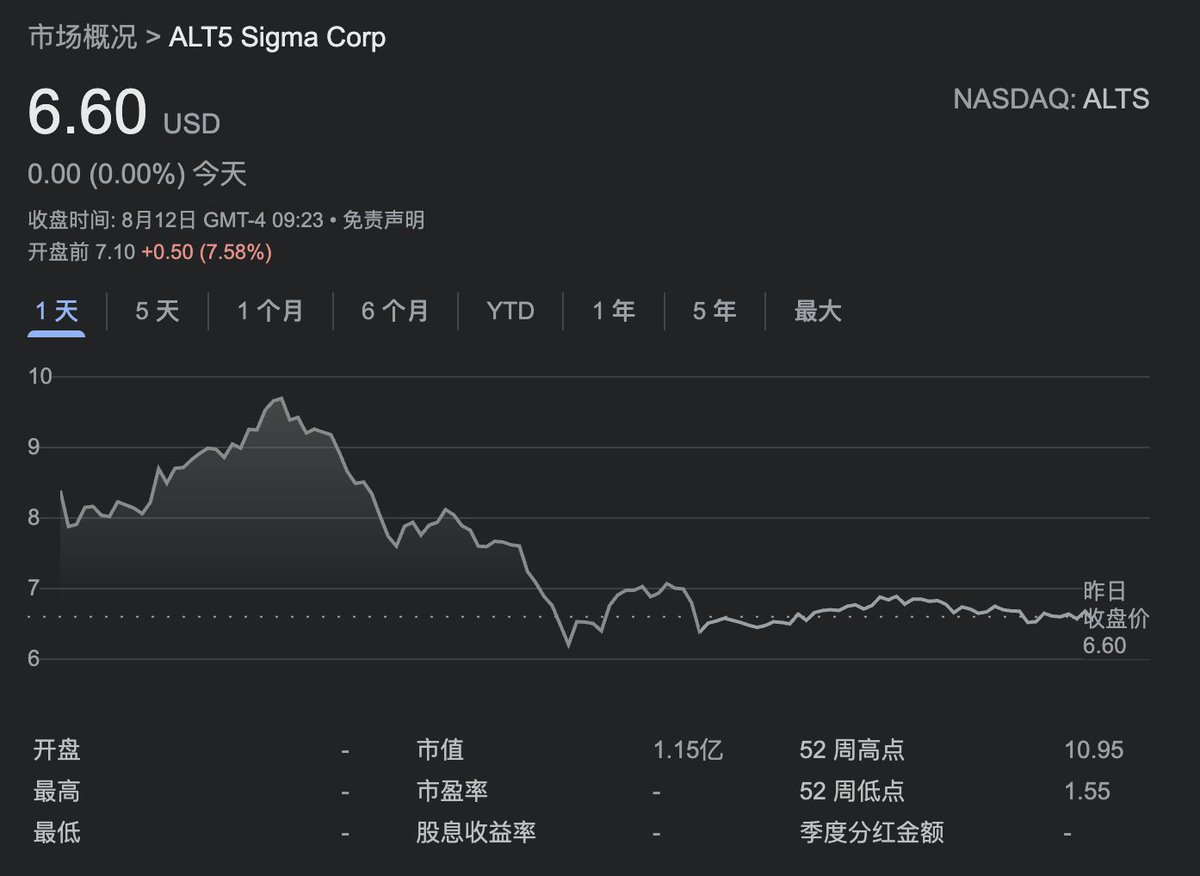
Task: Open the 市场概况 breadcrumb link
Action: (x=83, y=38)
